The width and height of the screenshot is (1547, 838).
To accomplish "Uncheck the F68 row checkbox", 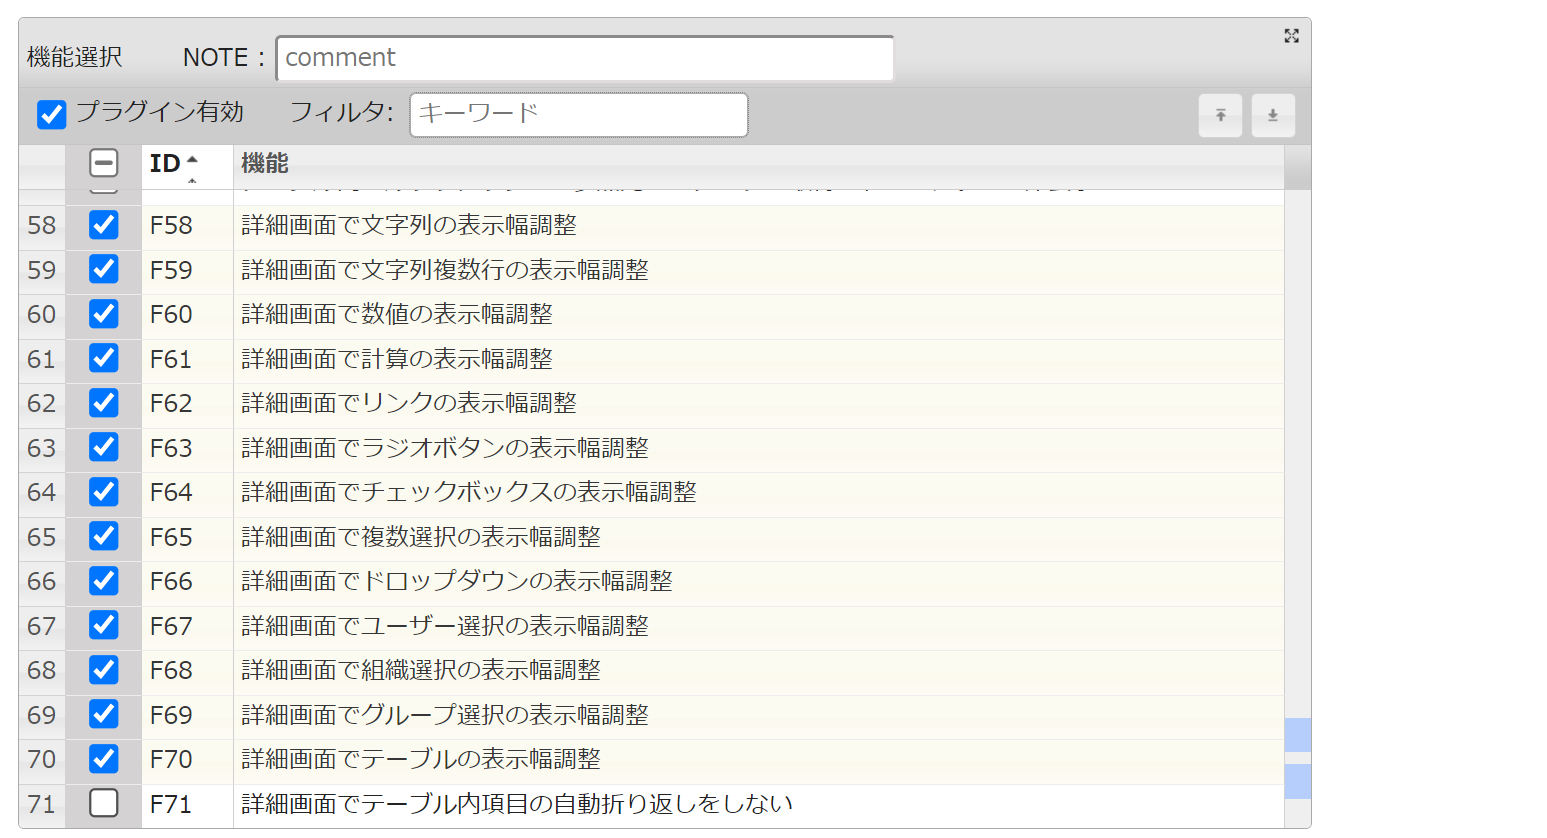I will point(104,670).
